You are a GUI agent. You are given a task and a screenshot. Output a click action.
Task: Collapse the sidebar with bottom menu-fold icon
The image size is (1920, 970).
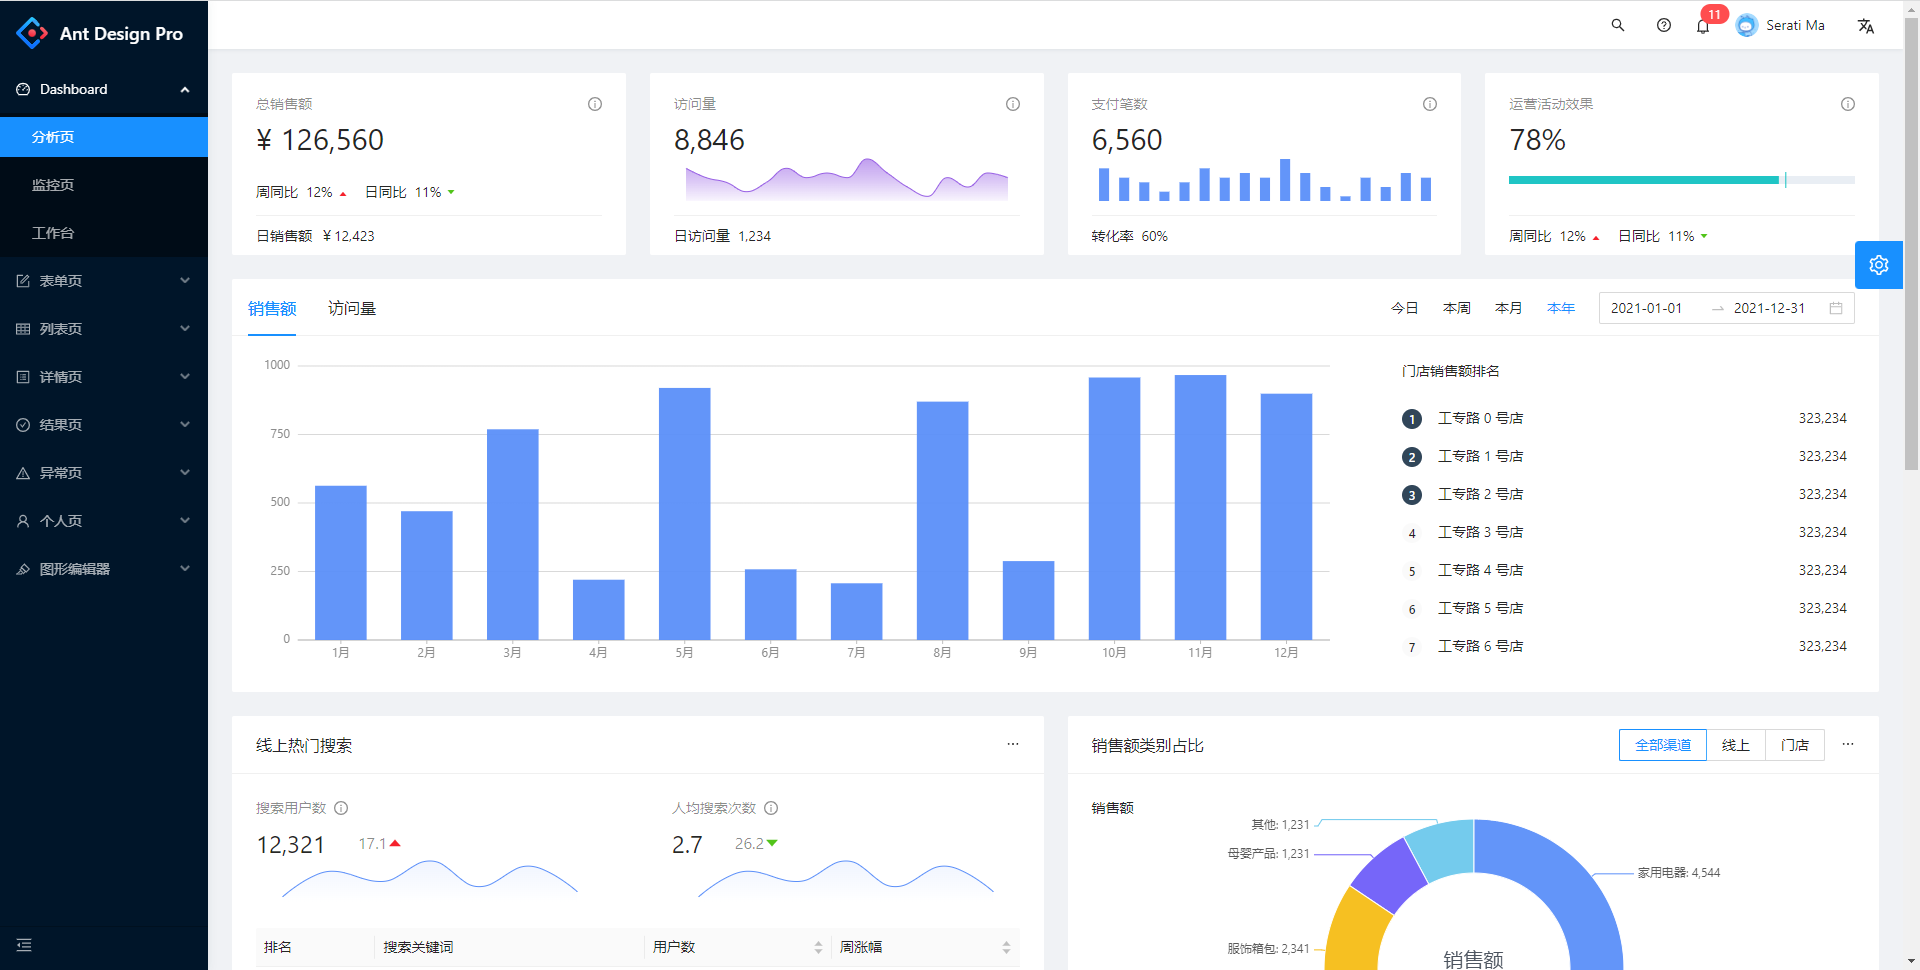point(24,945)
